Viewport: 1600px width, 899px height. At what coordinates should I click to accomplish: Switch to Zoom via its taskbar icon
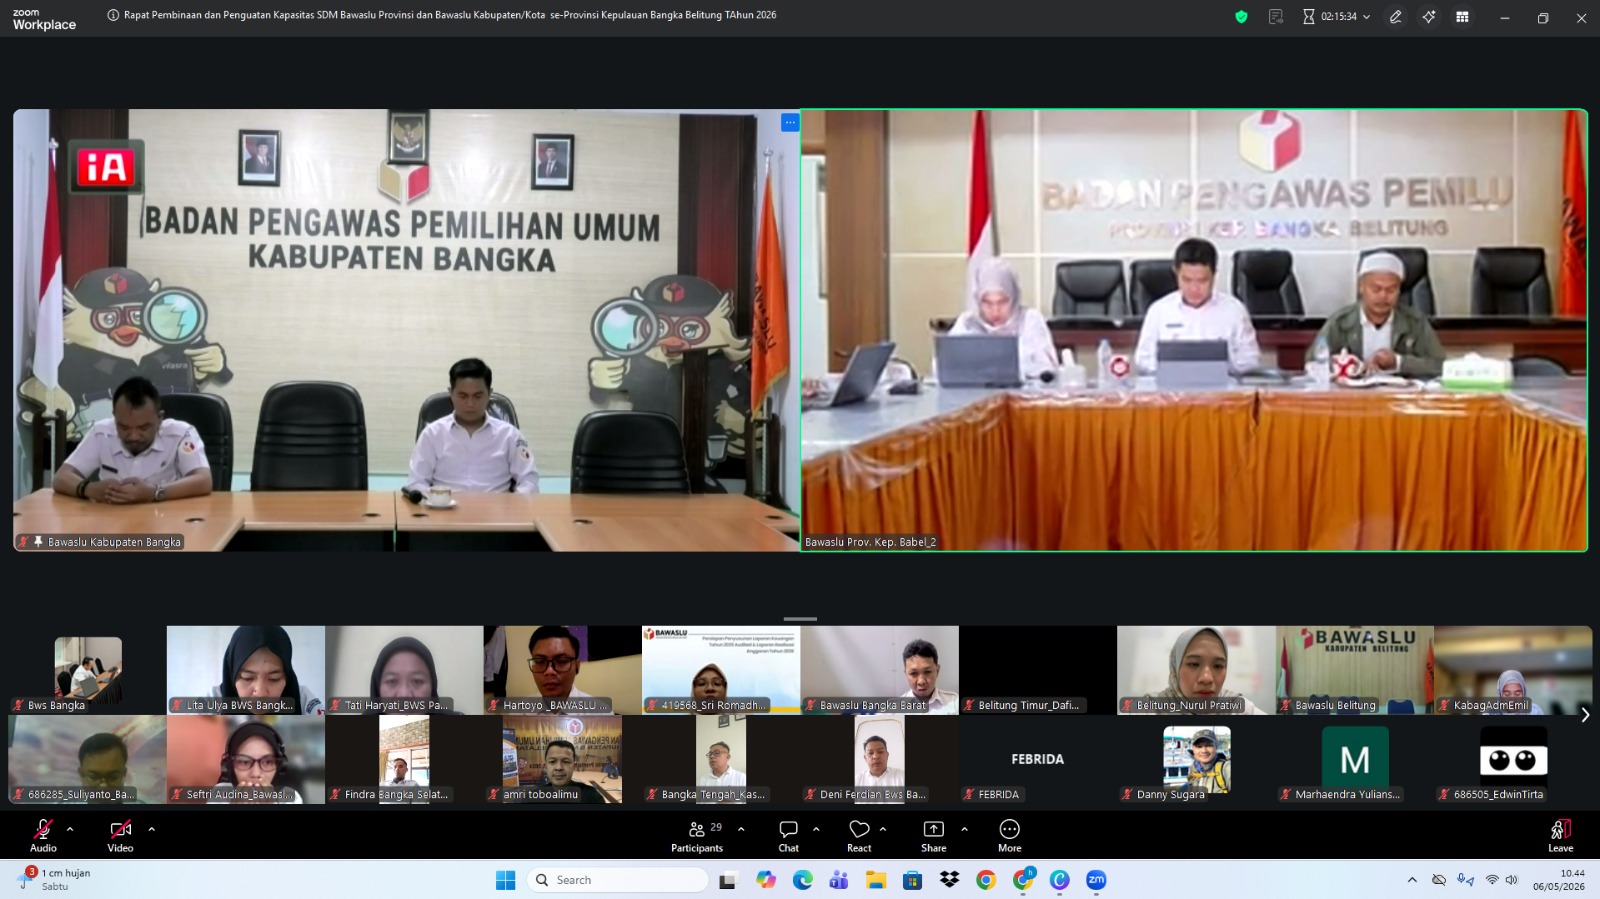tap(1096, 880)
